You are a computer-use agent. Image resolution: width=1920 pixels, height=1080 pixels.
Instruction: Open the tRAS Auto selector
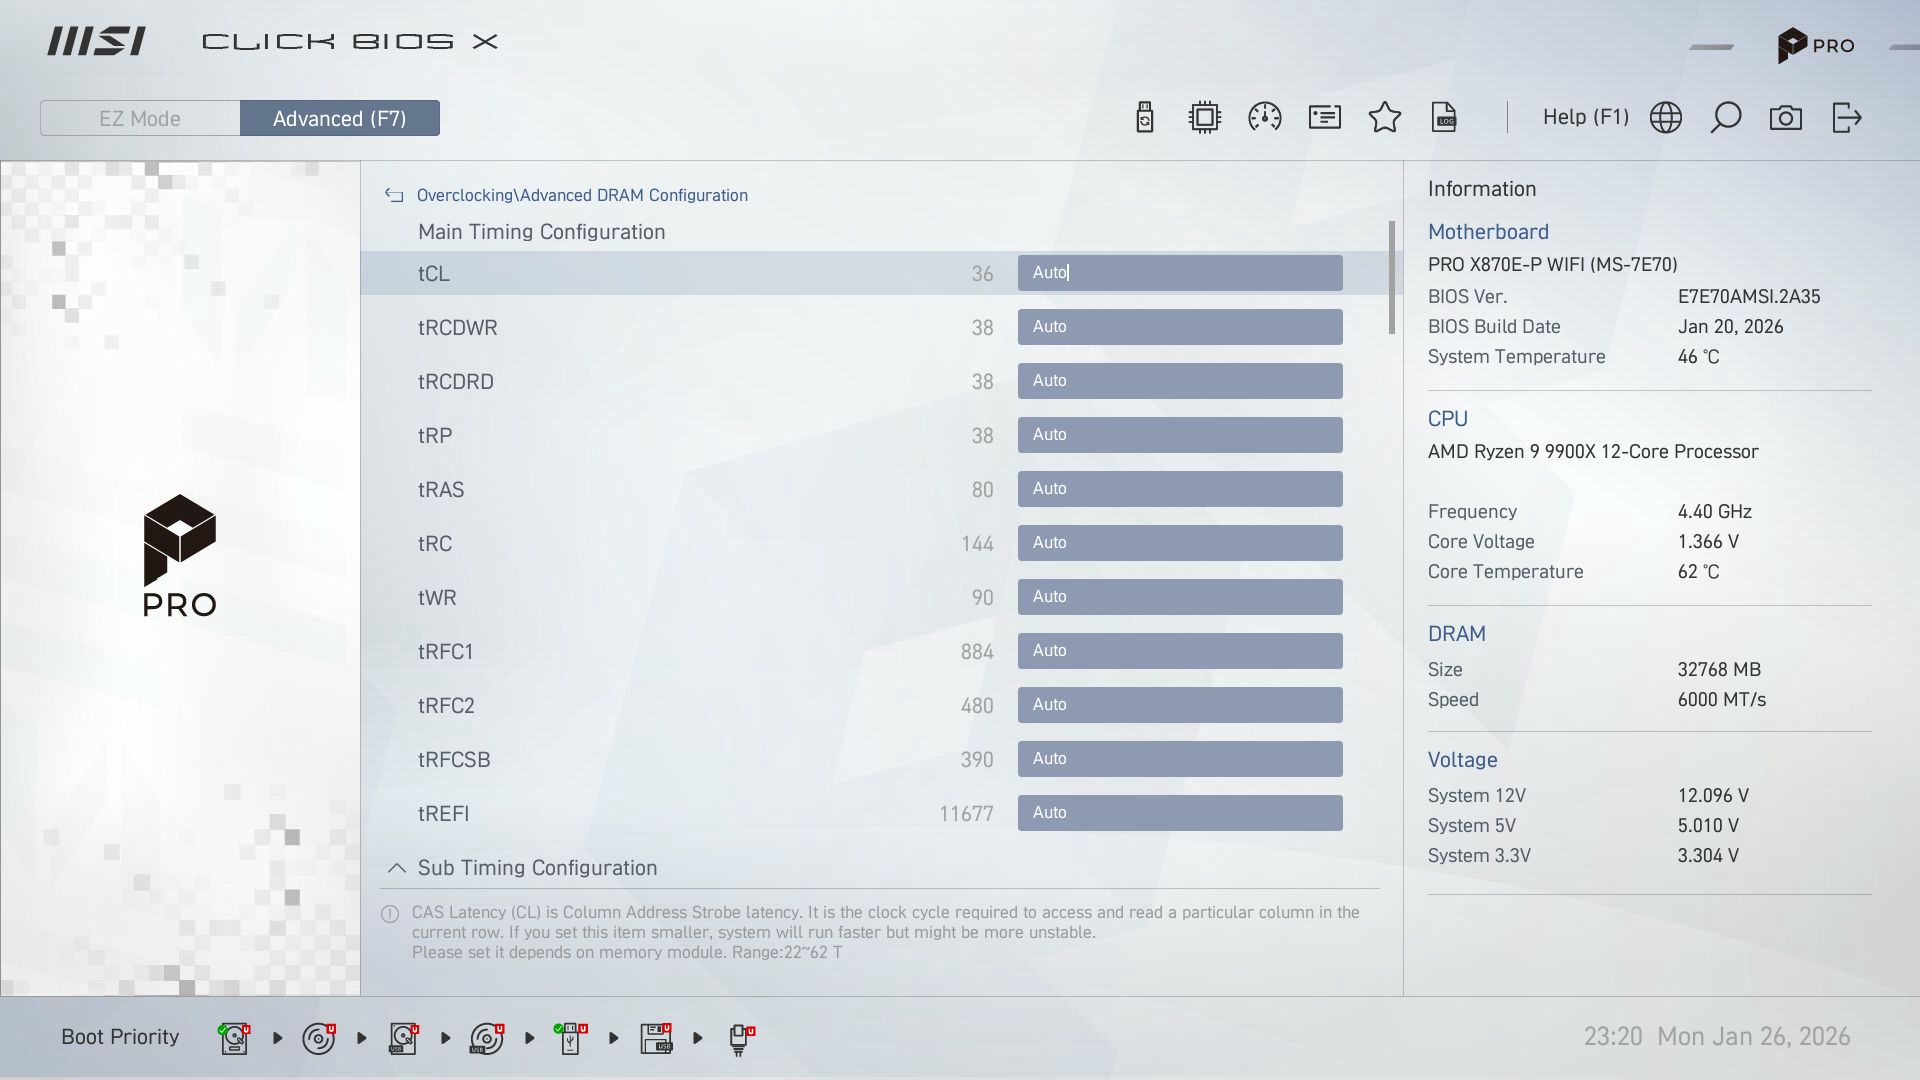coord(1180,488)
